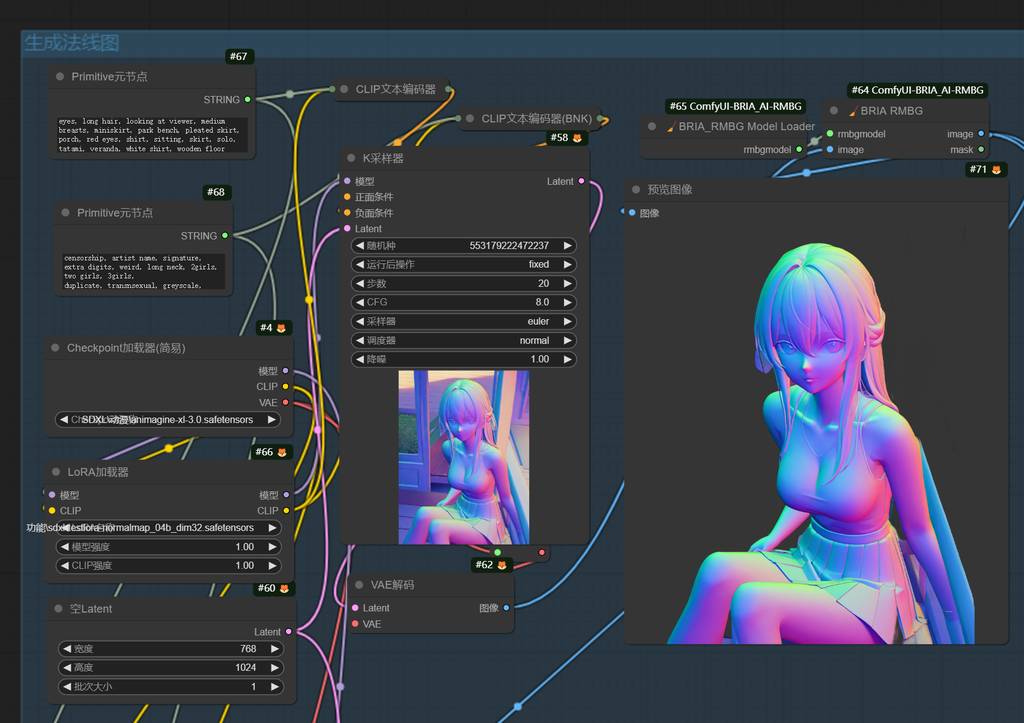This screenshot has width=1024, height=723.
Task: Click the BRIA_RMBG Model Loader title icon
Action: [x=671, y=127]
